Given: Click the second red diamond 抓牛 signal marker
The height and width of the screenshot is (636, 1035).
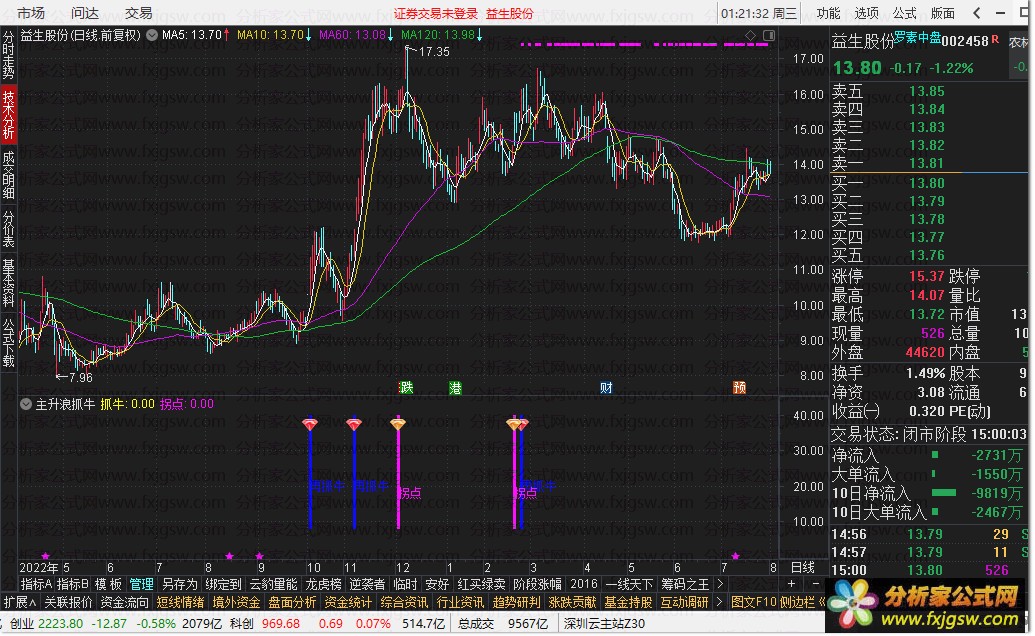Looking at the screenshot, I should (x=354, y=424).
